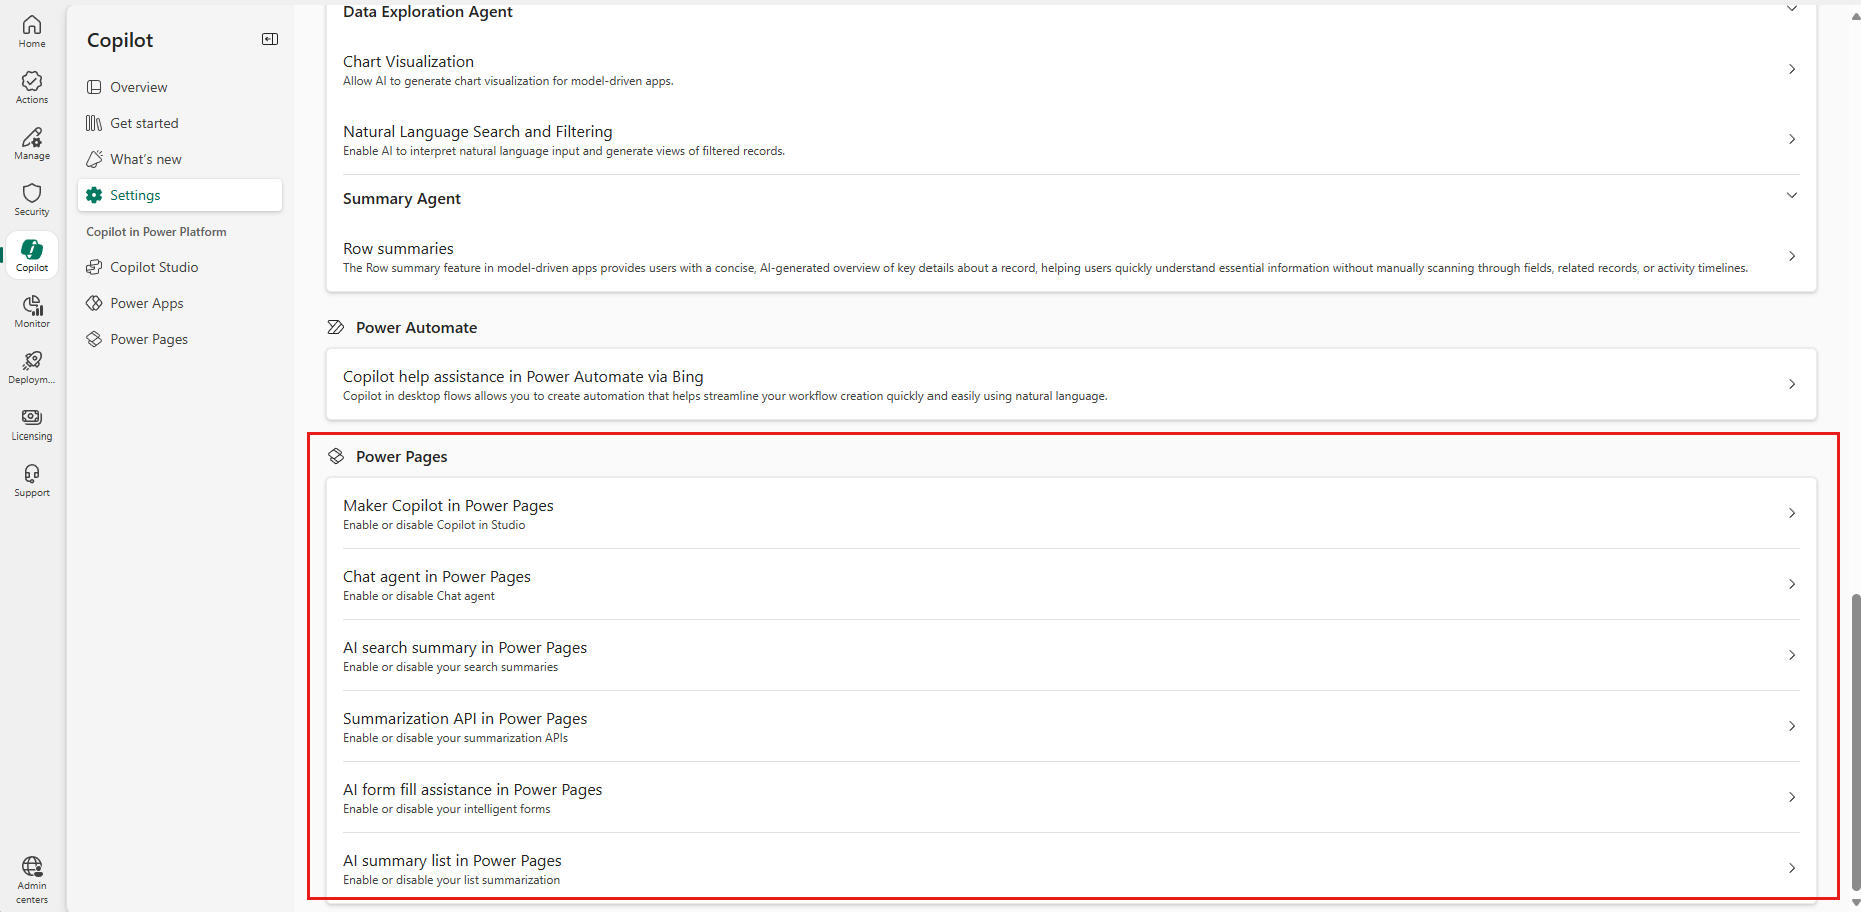Open the Row summaries setting
The image size is (1861, 912).
(x=1071, y=257)
